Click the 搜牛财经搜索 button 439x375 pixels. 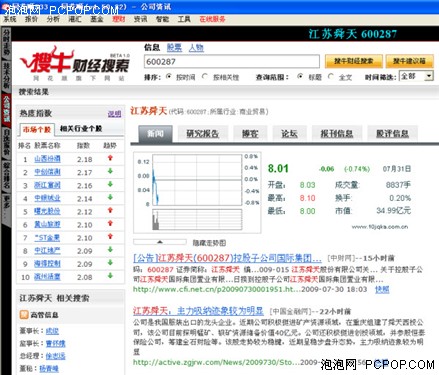point(354,61)
